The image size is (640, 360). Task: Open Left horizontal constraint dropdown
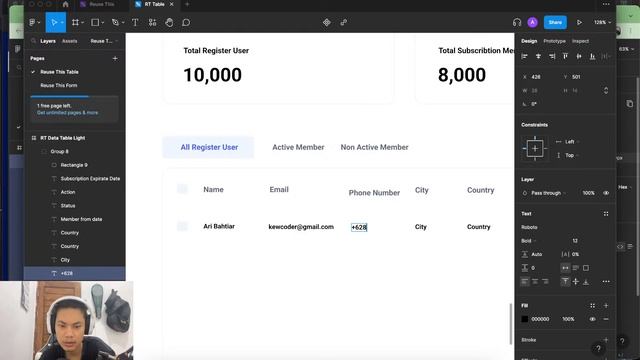[572, 142]
